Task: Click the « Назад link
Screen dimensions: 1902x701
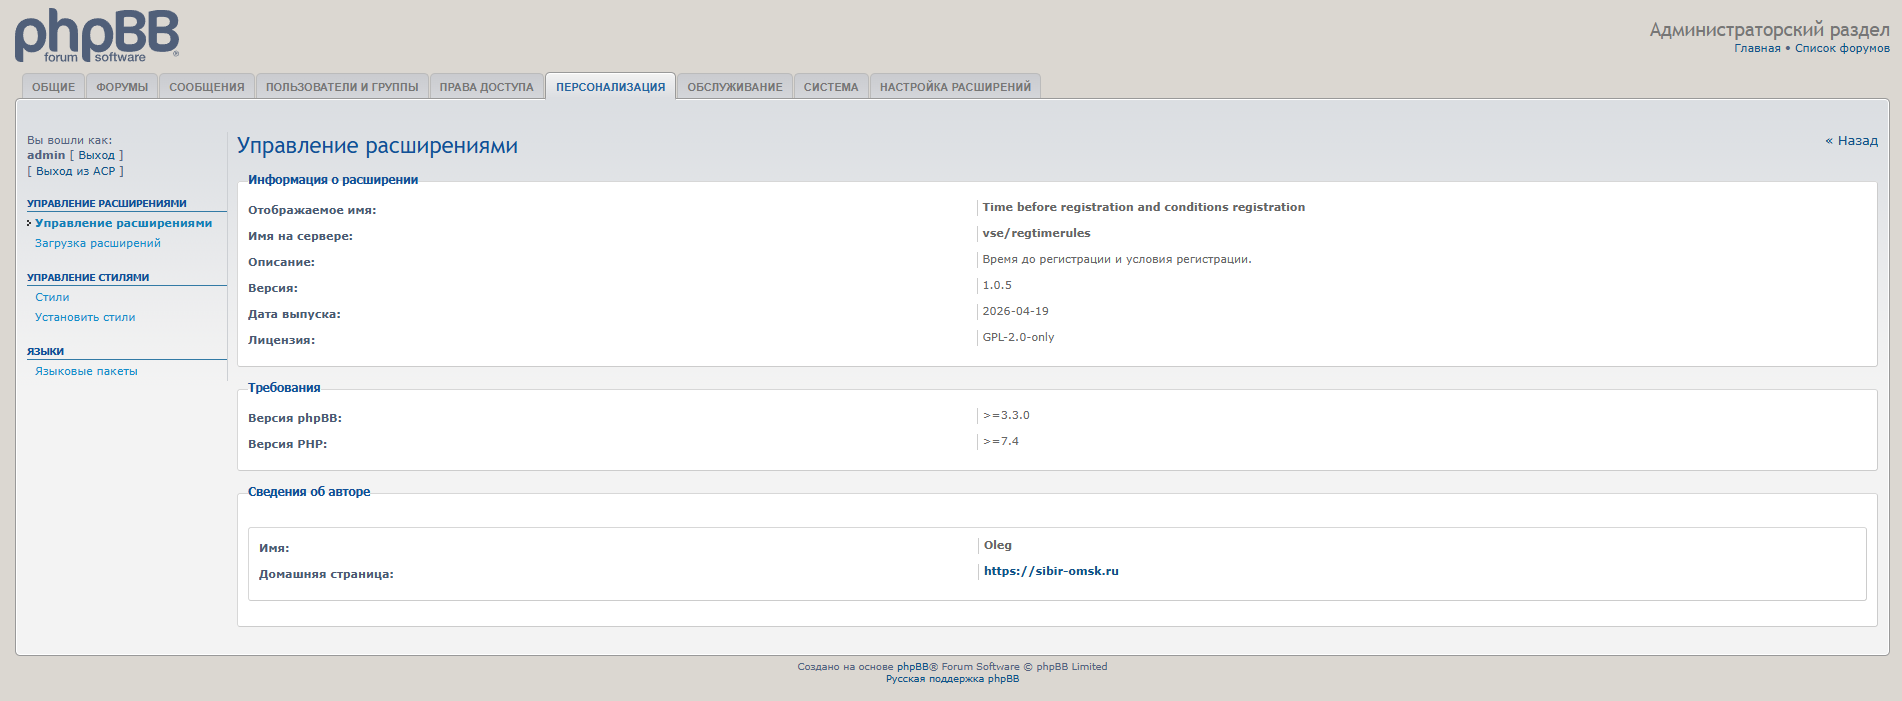Action: coord(1851,141)
